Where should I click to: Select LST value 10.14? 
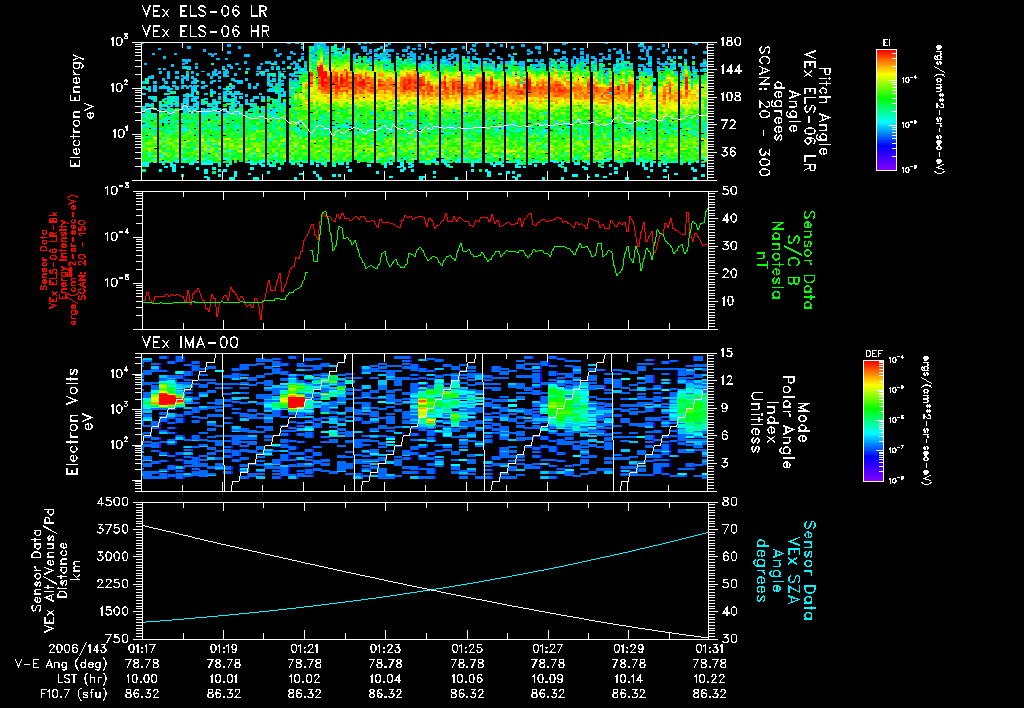[629, 679]
